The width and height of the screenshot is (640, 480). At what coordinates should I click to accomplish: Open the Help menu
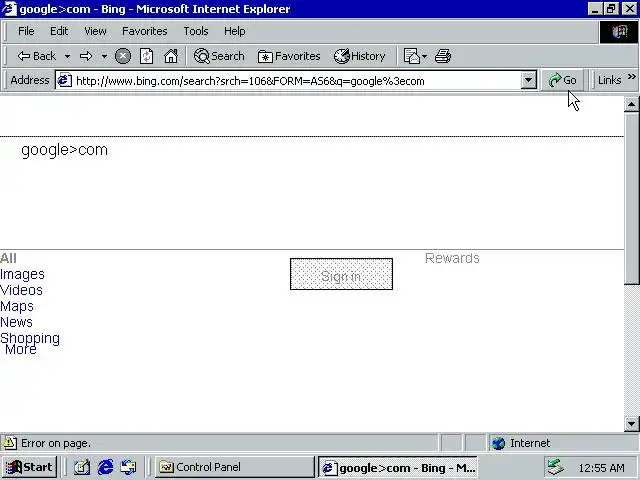point(235,31)
